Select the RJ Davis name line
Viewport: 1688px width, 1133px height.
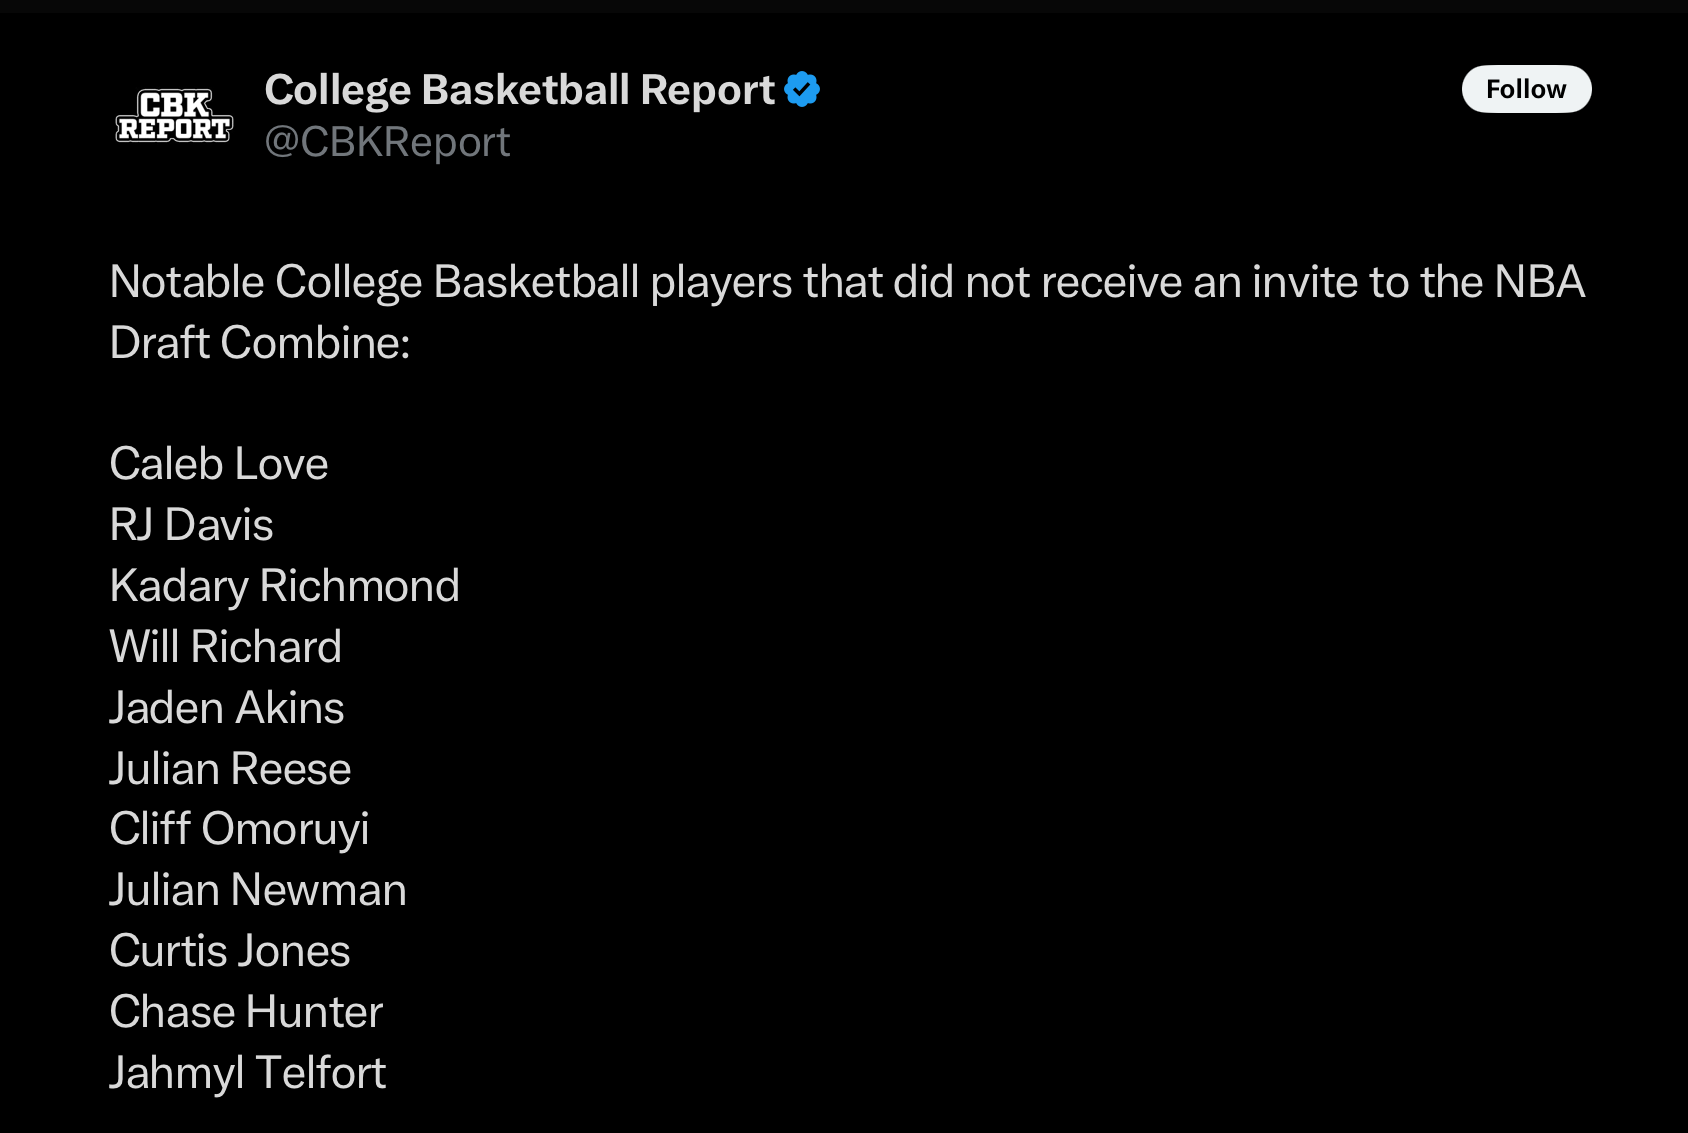[x=191, y=525]
